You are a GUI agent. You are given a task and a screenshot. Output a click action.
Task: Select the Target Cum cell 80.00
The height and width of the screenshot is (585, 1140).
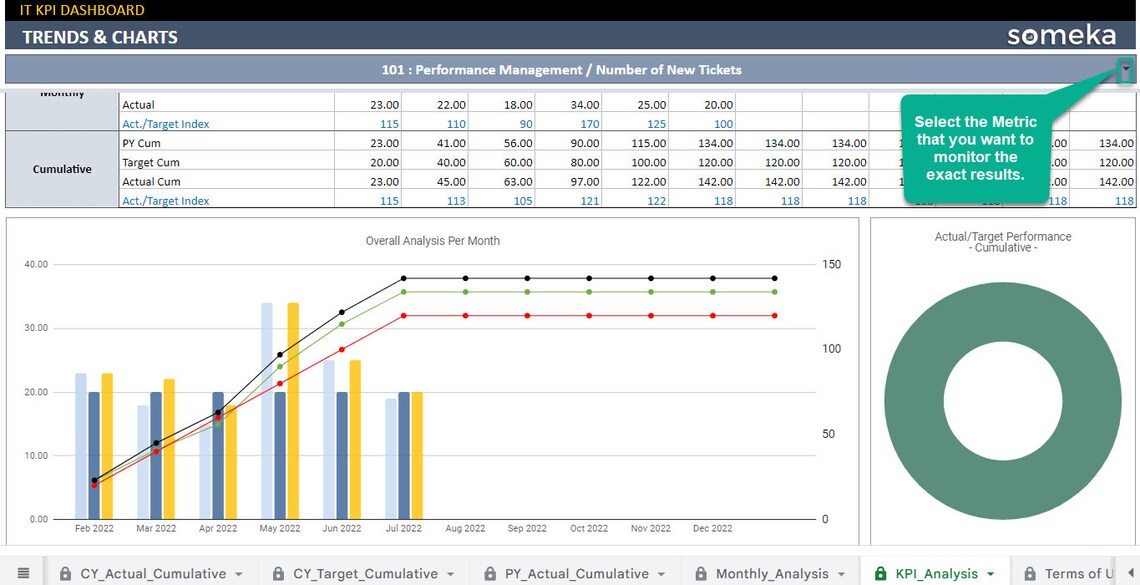568,163
